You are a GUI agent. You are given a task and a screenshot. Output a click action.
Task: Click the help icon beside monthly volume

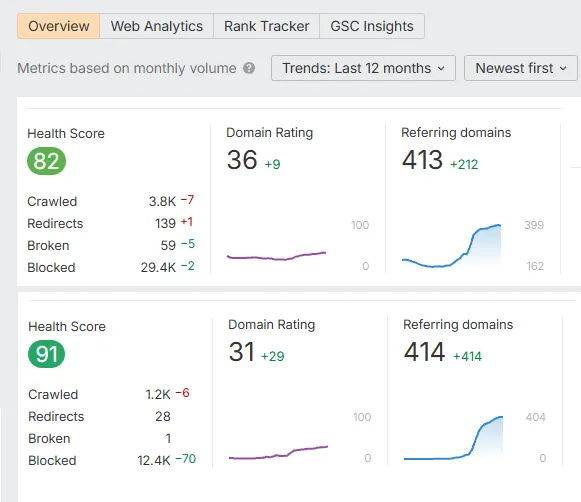249,68
